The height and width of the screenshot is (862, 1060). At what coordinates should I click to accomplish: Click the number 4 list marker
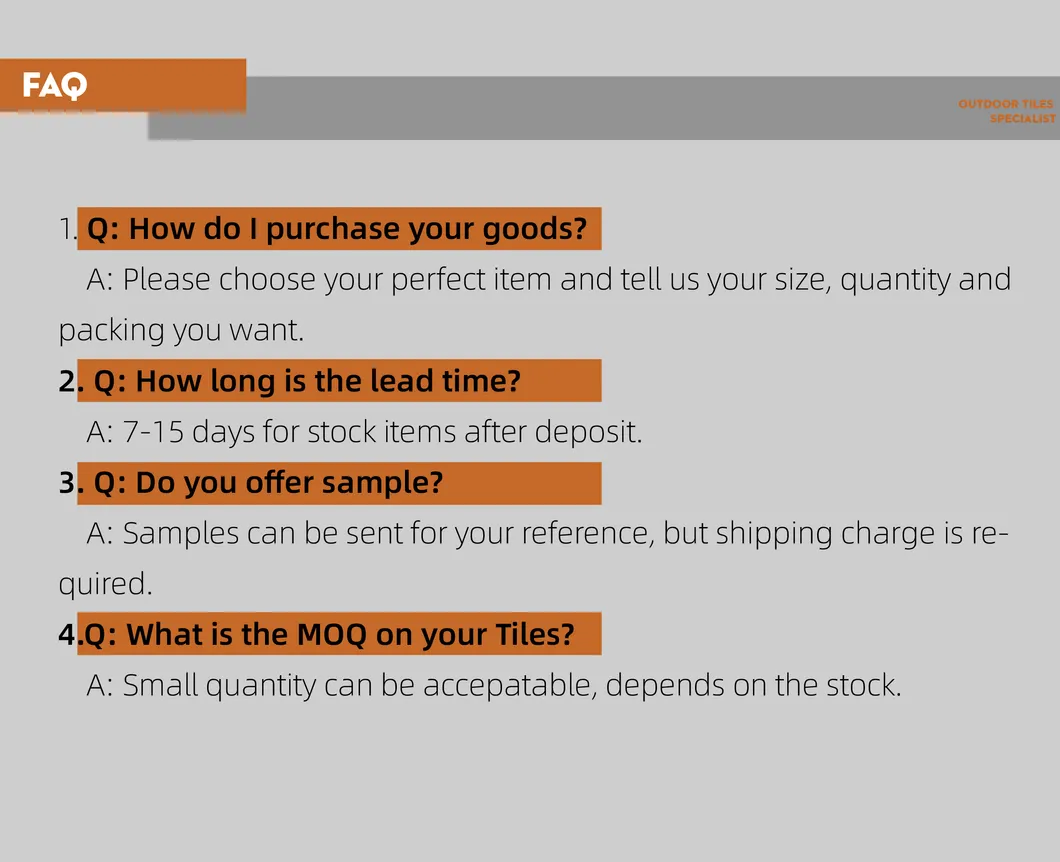pyautogui.click(x=66, y=634)
